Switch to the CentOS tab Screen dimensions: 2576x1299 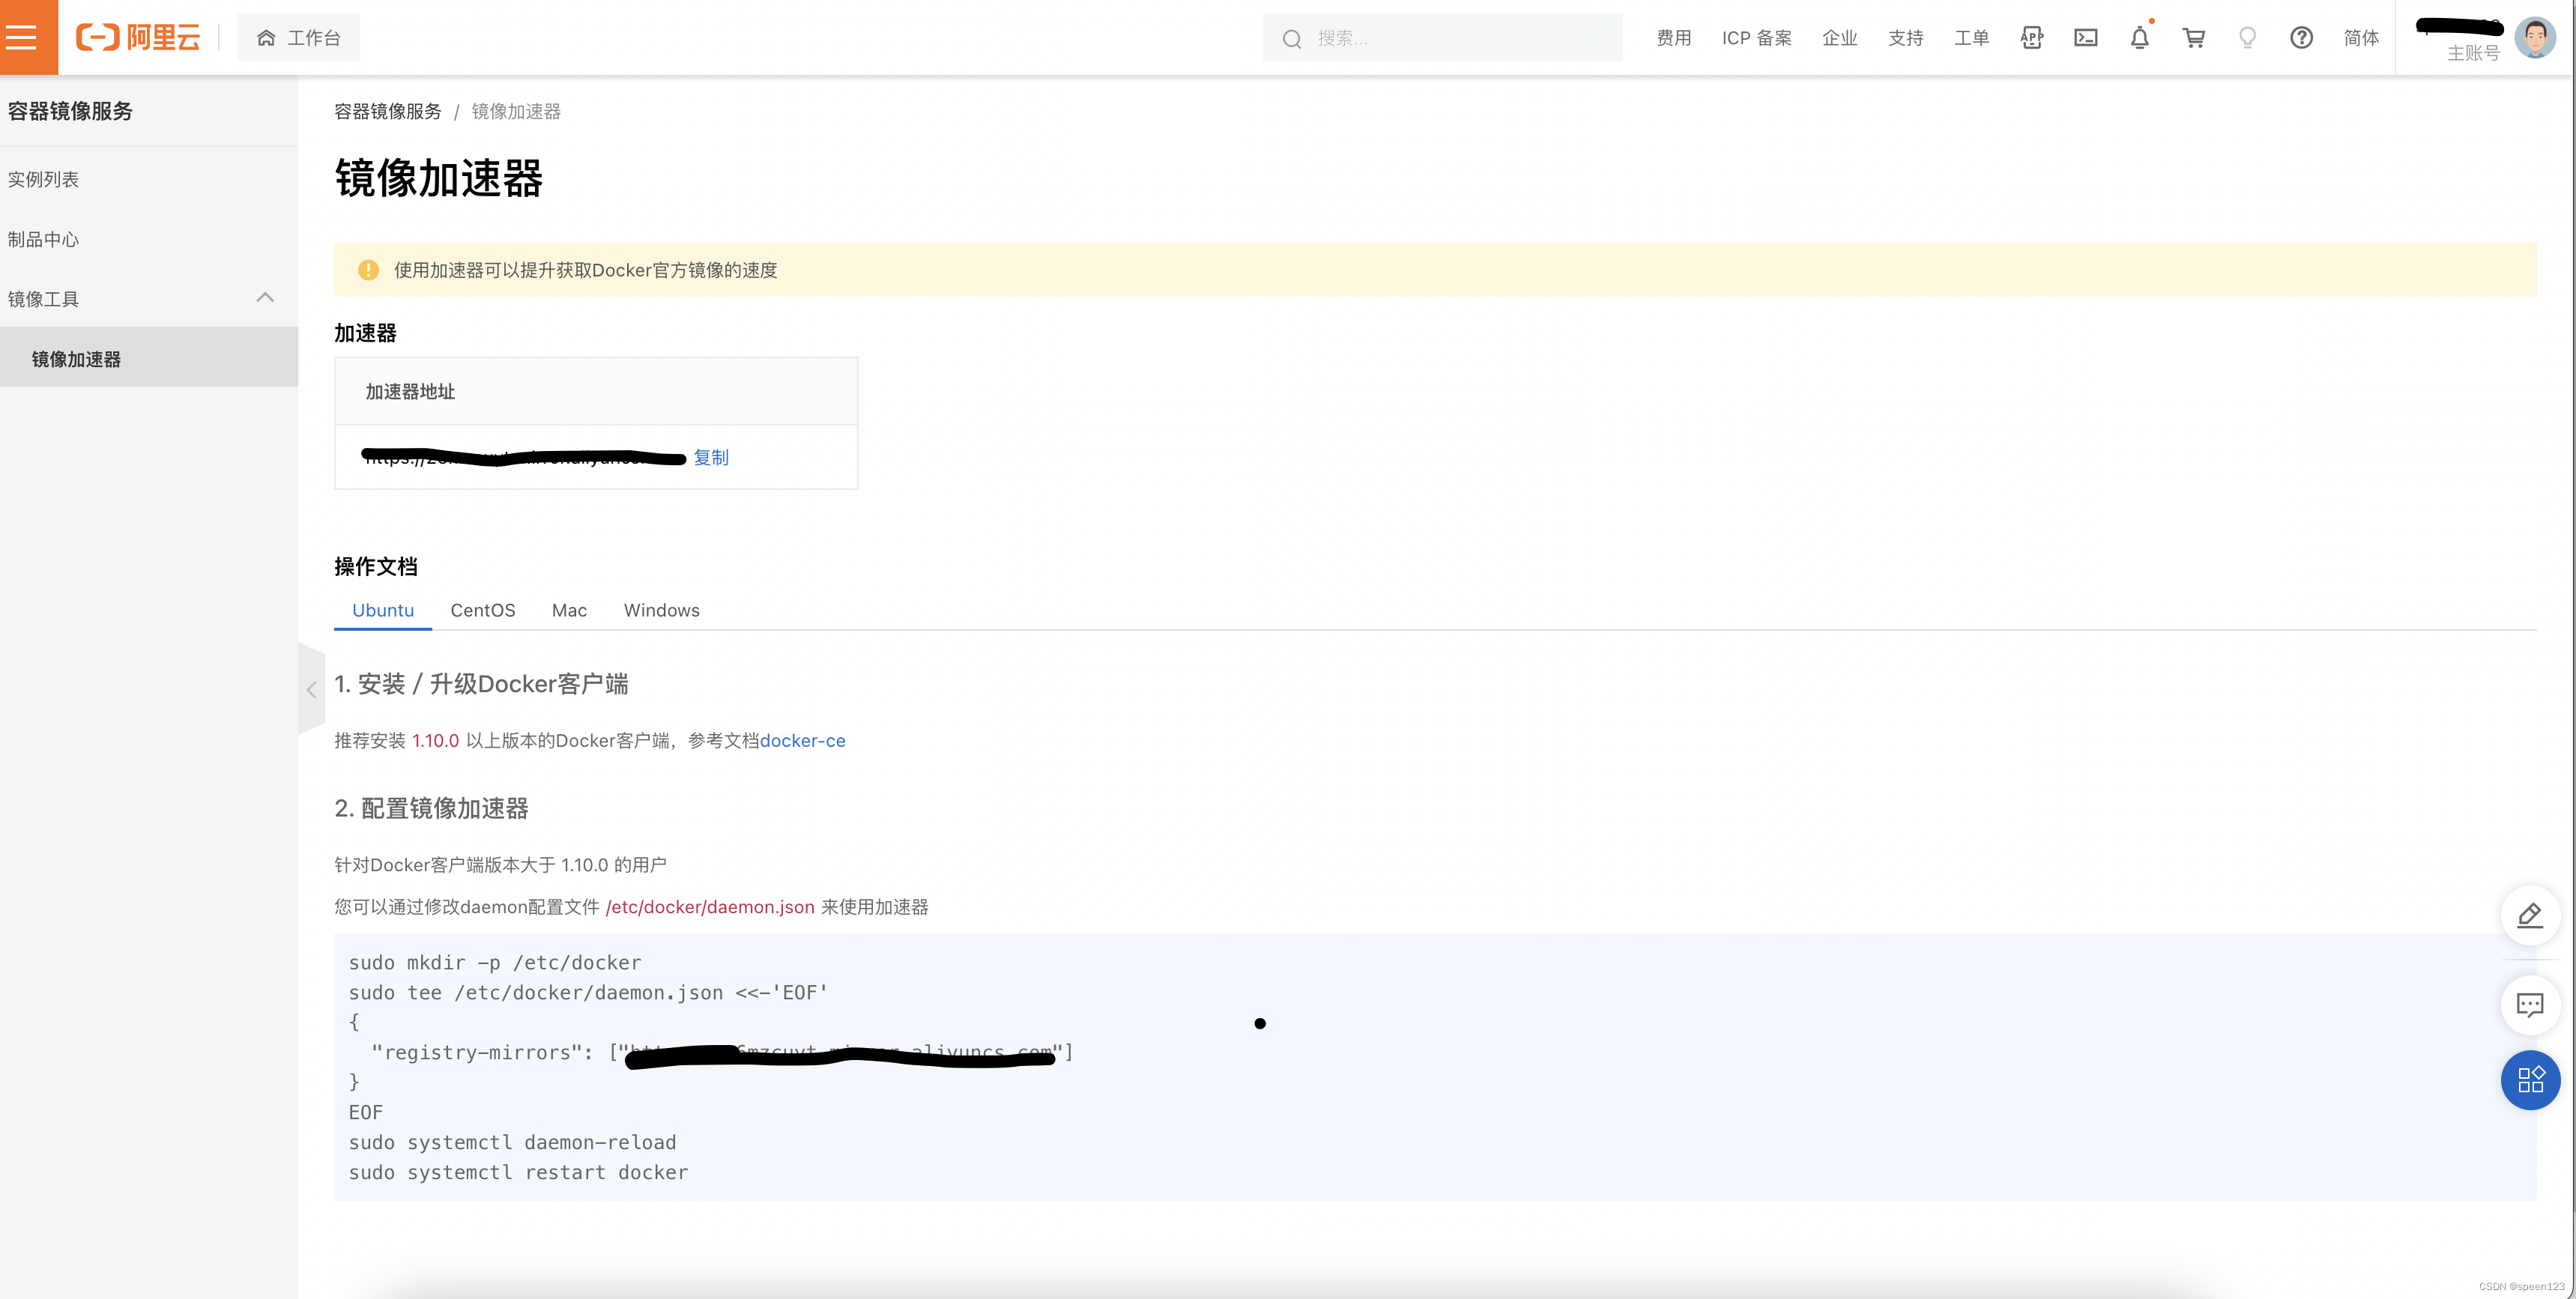(x=483, y=610)
